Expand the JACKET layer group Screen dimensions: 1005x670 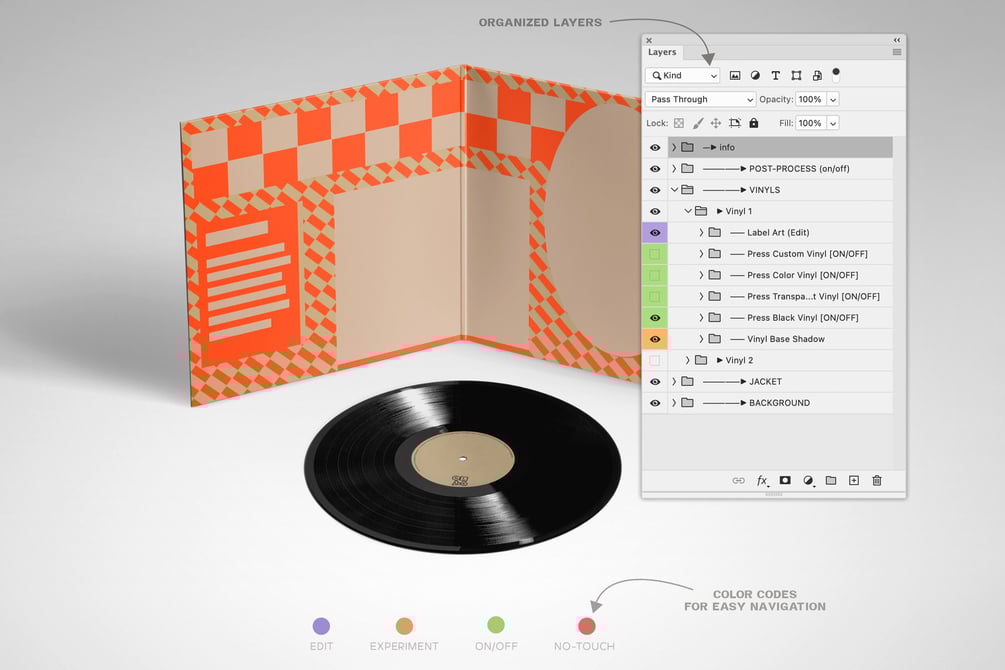click(x=674, y=381)
